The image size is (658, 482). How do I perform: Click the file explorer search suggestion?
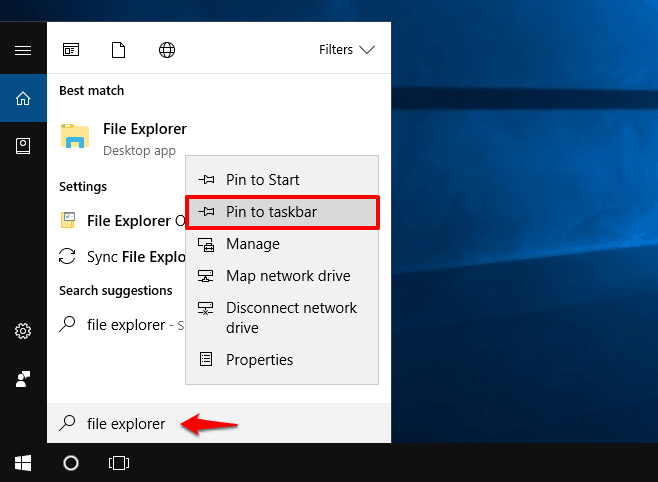tap(120, 324)
